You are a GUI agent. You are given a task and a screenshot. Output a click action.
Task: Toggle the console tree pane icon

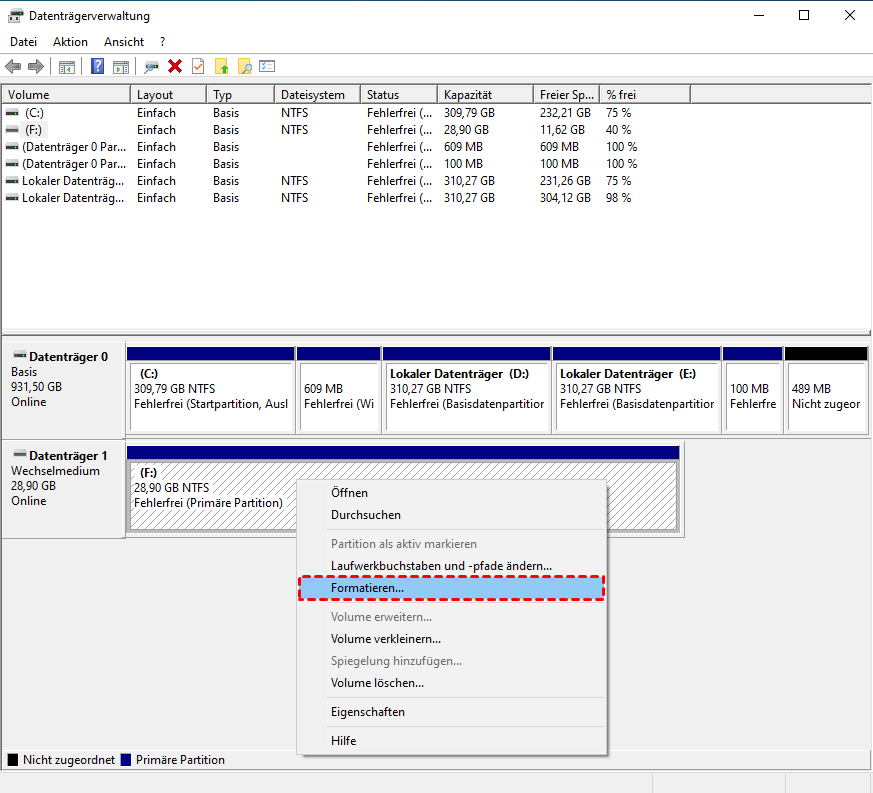[x=67, y=67]
